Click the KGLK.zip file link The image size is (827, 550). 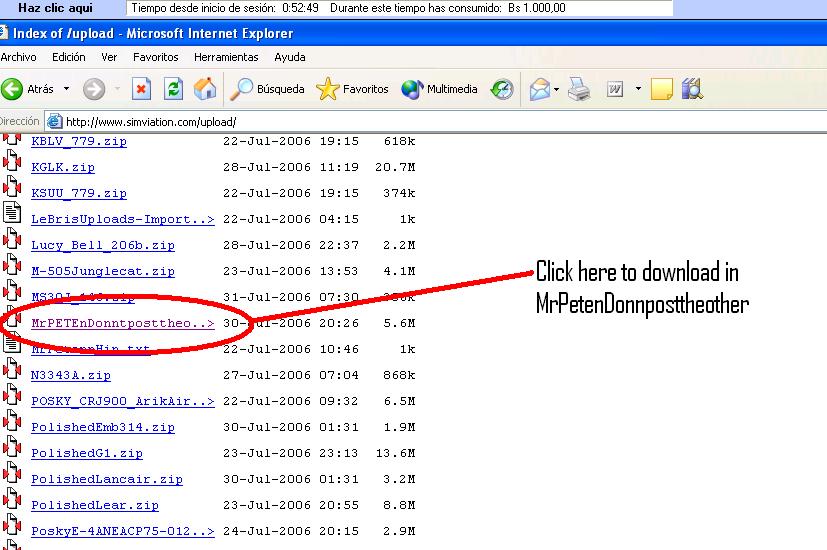pyautogui.click(x=62, y=167)
